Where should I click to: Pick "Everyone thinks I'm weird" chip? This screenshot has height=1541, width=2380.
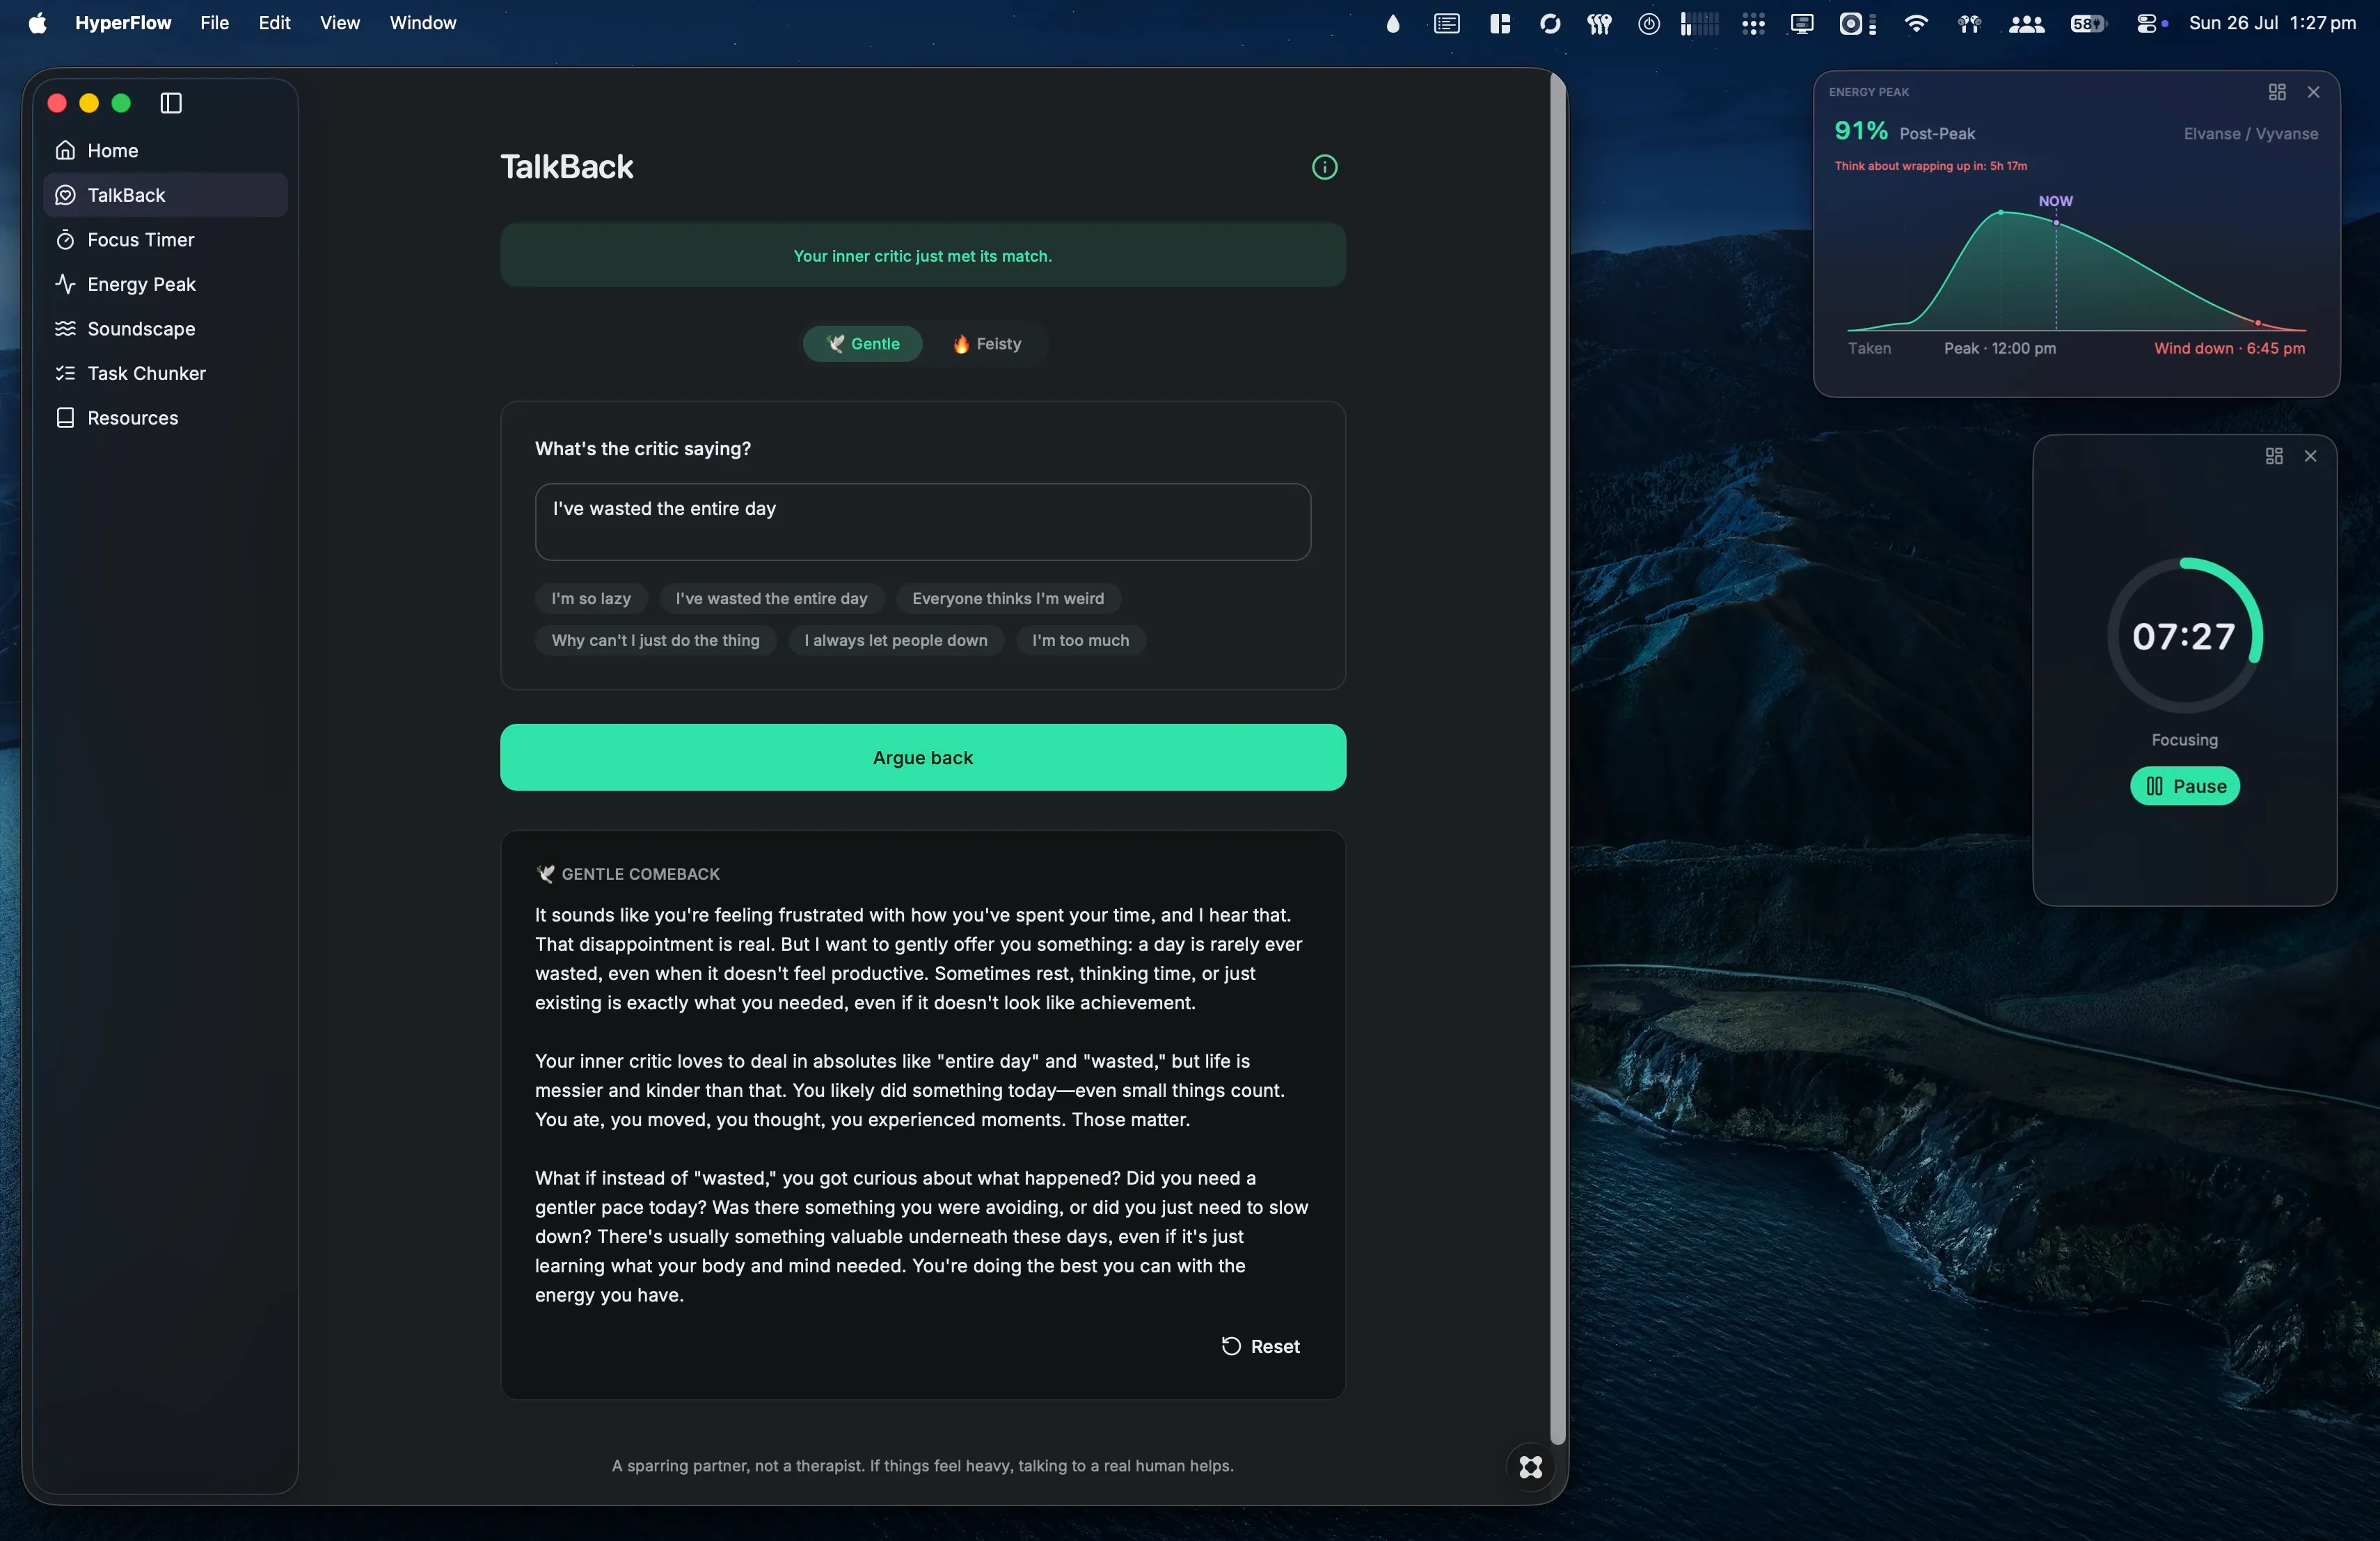point(1008,598)
